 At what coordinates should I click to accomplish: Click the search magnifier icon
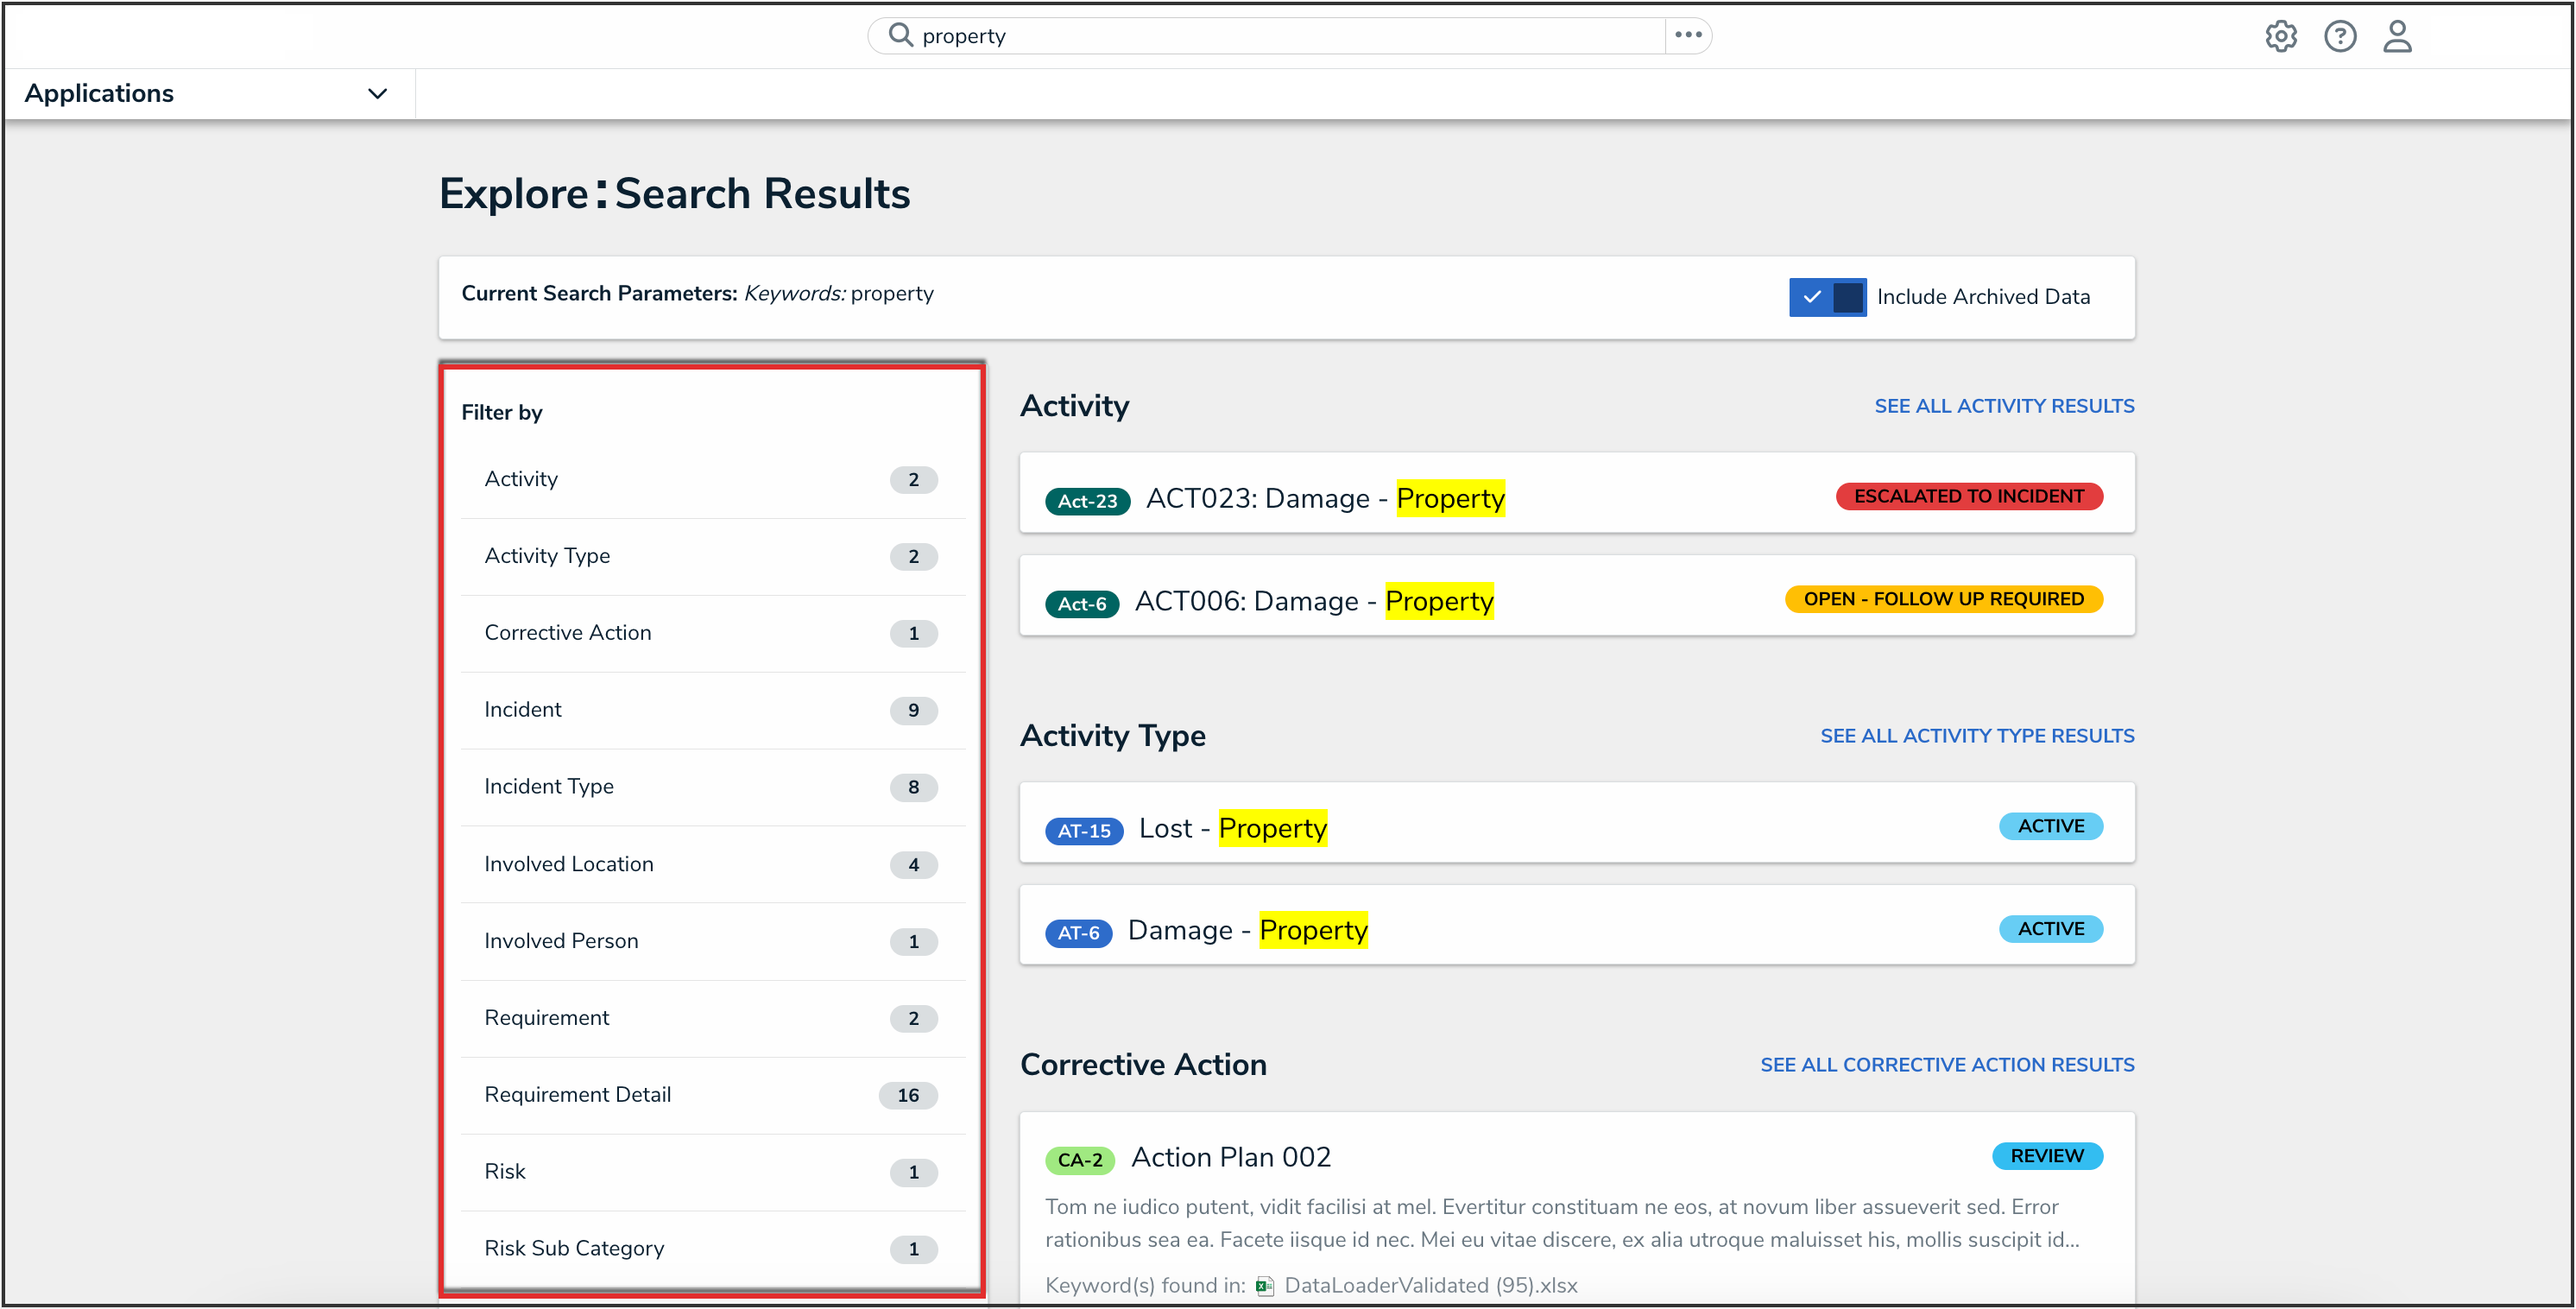click(x=900, y=35)
